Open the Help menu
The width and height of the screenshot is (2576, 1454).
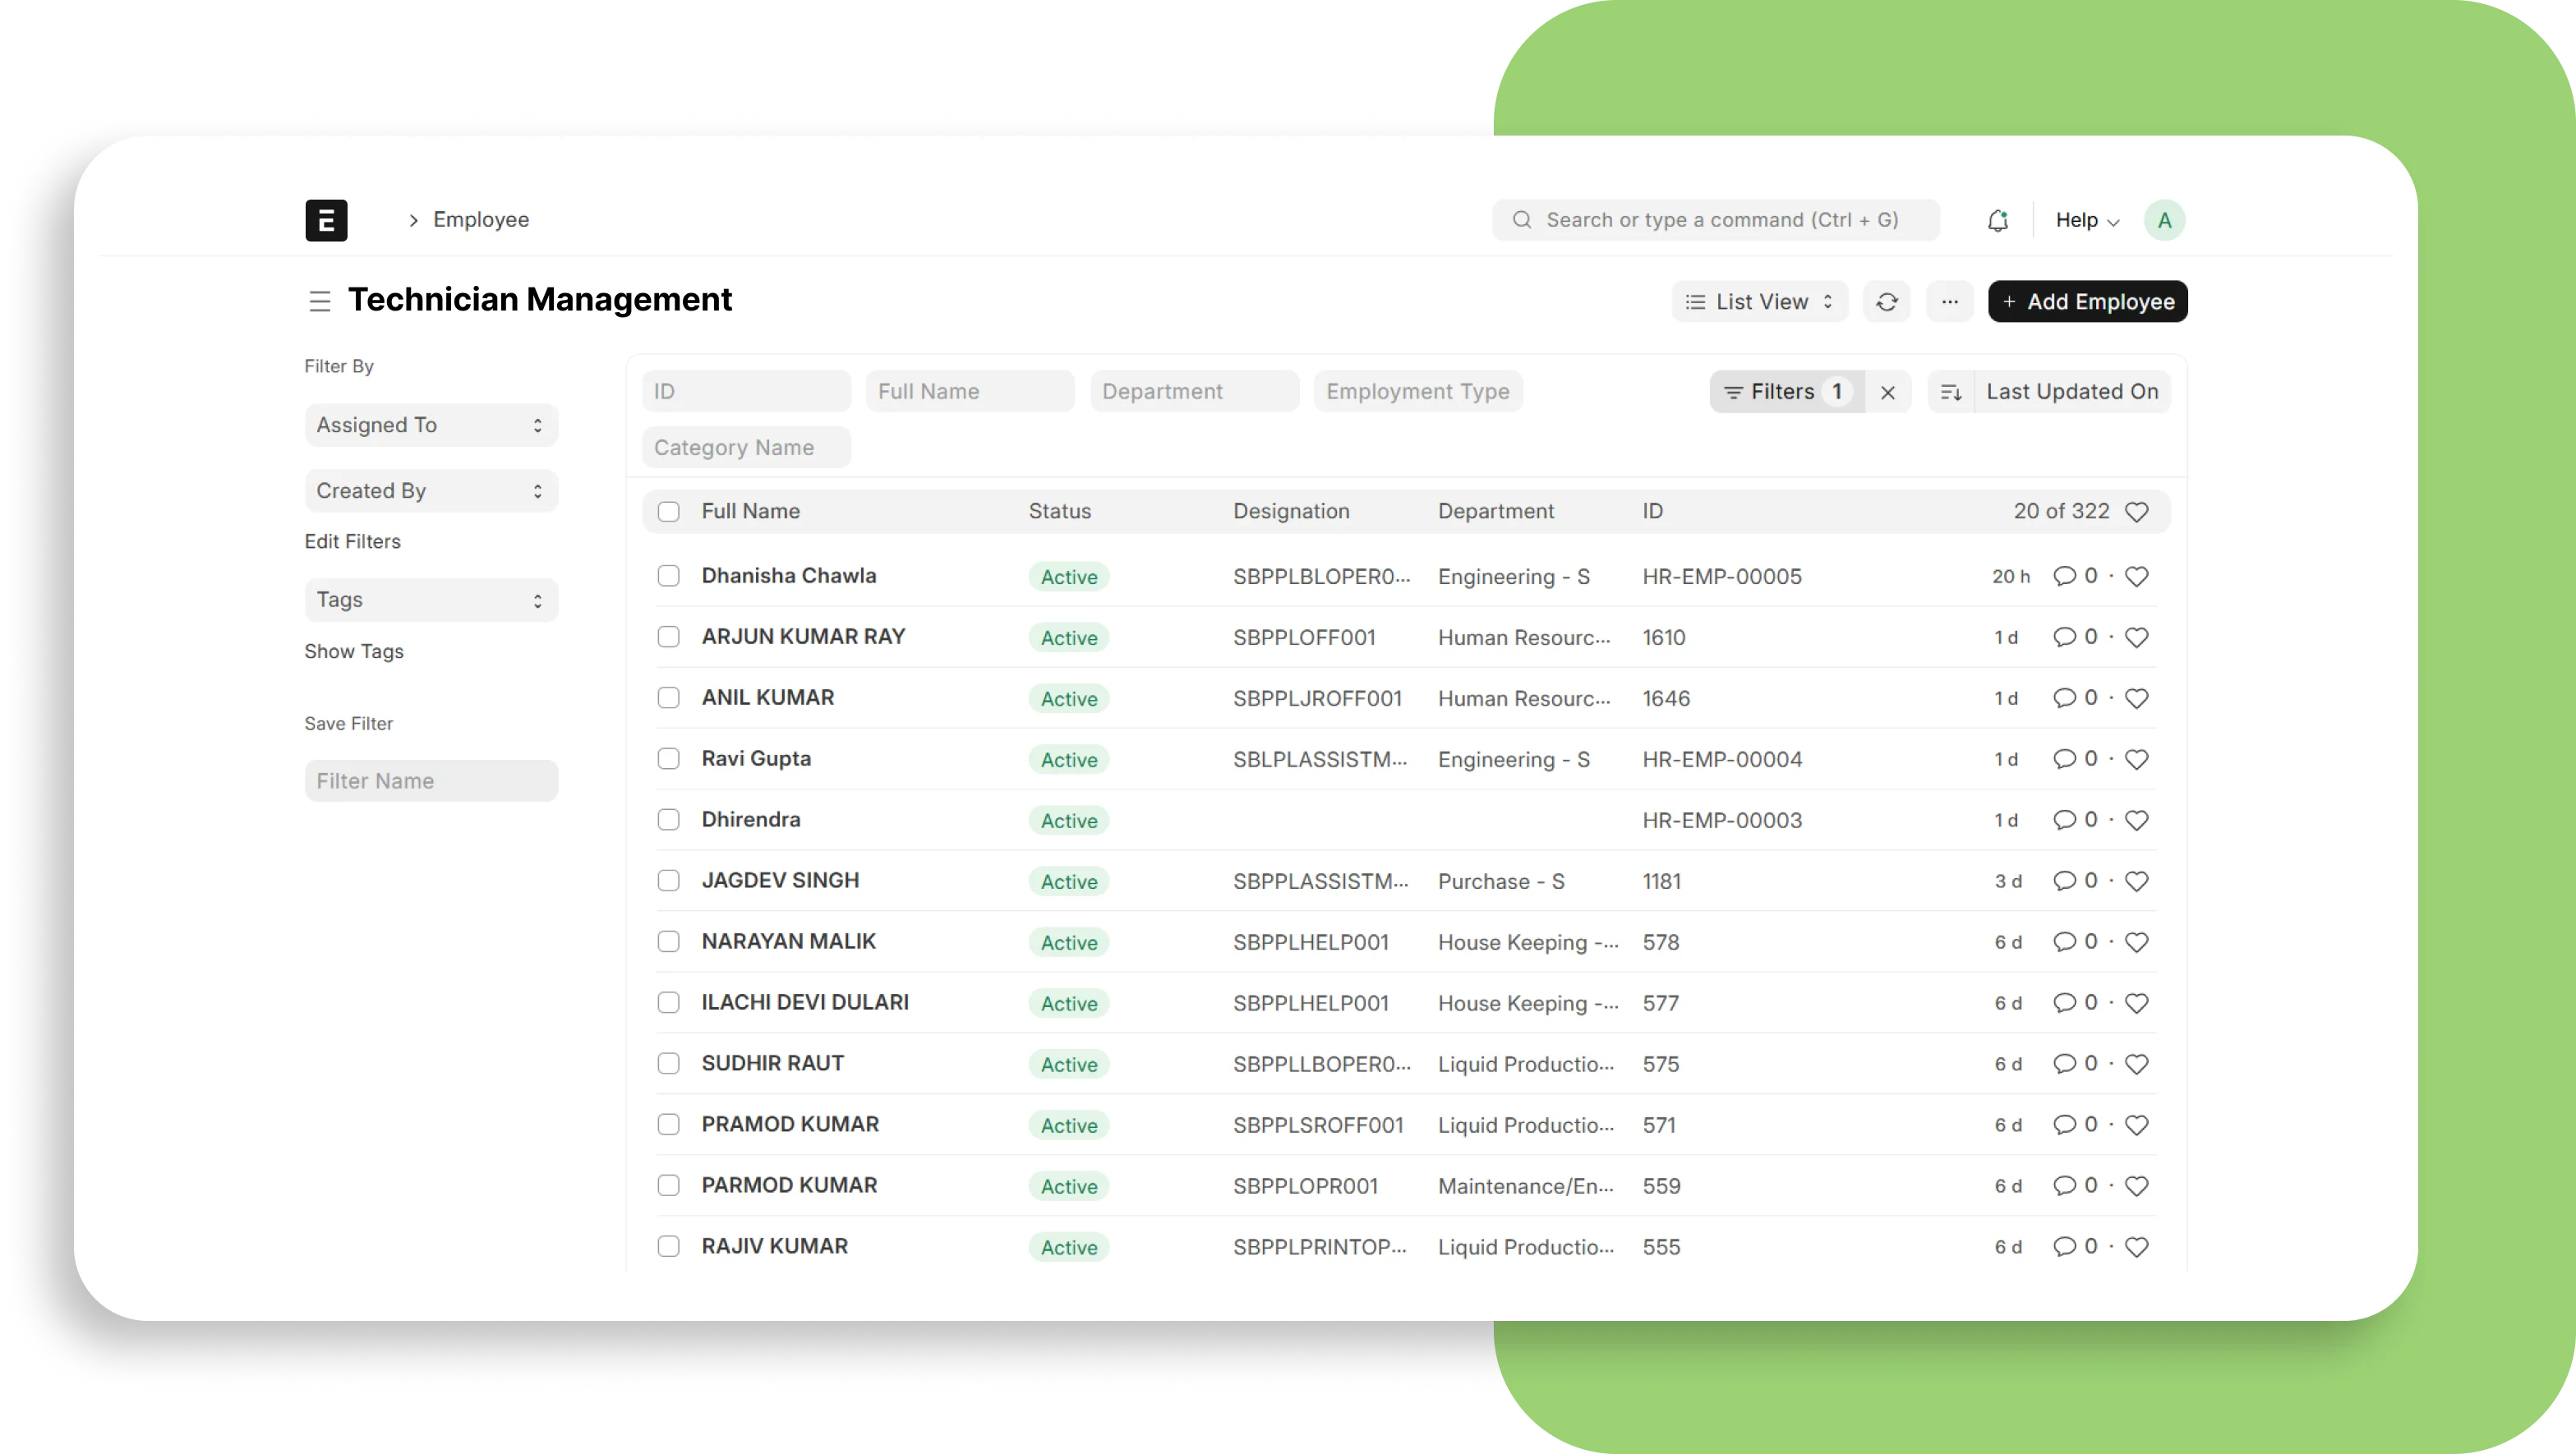2085,220
